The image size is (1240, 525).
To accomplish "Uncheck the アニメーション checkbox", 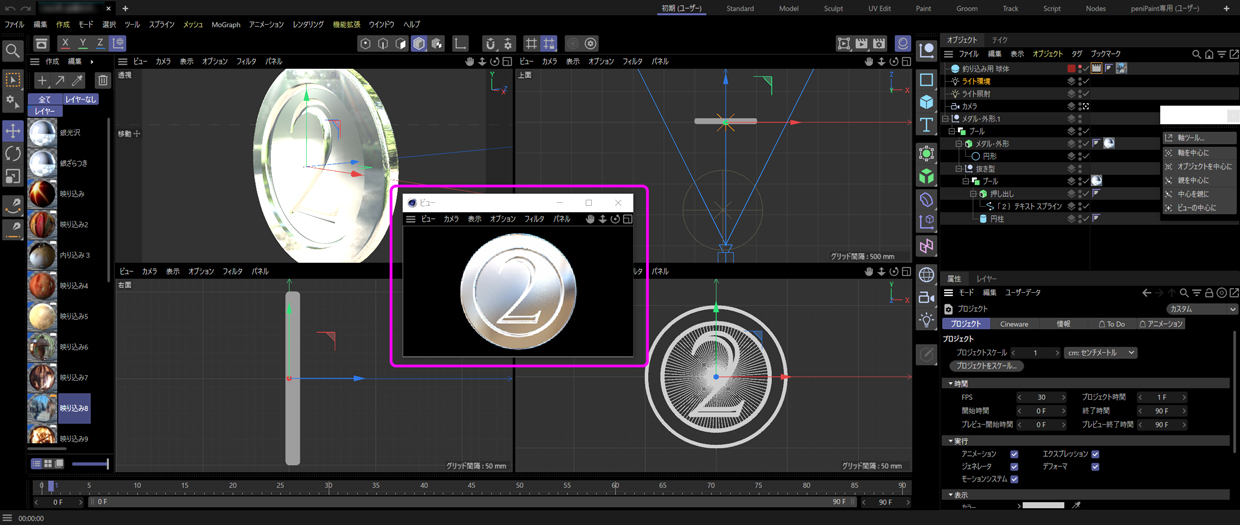I will (1014, 454).
